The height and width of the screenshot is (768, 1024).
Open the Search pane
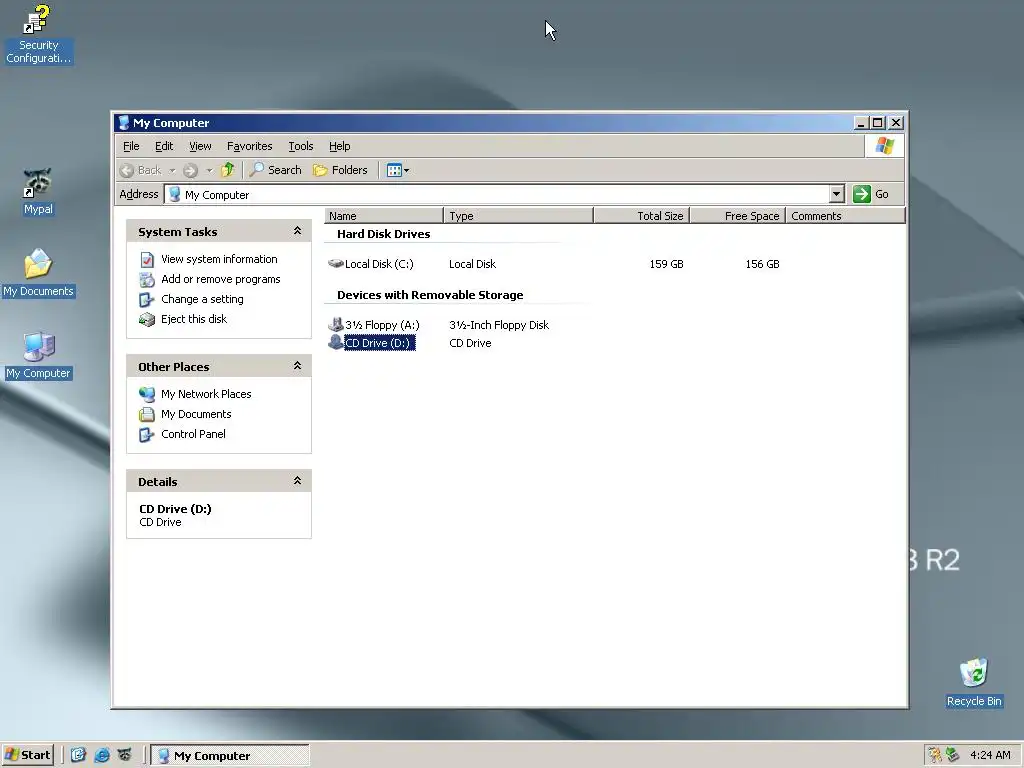(276, 170)
